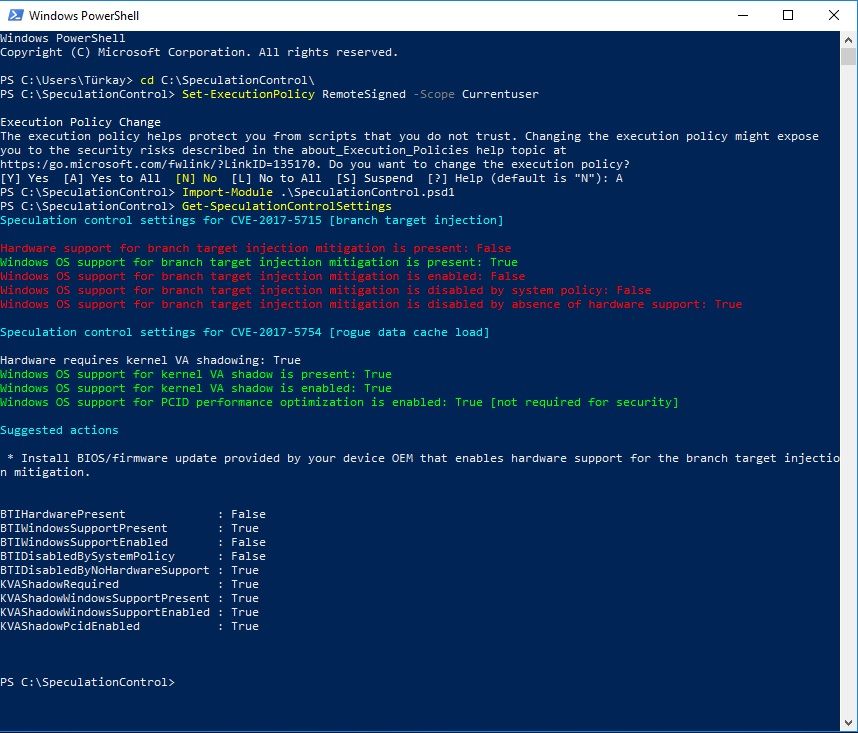Click the 'Copyright (C) Microsoft Corporation' line
Image resolution: width=858 pixels, height=733 pixels.
(x=199, y=52)
